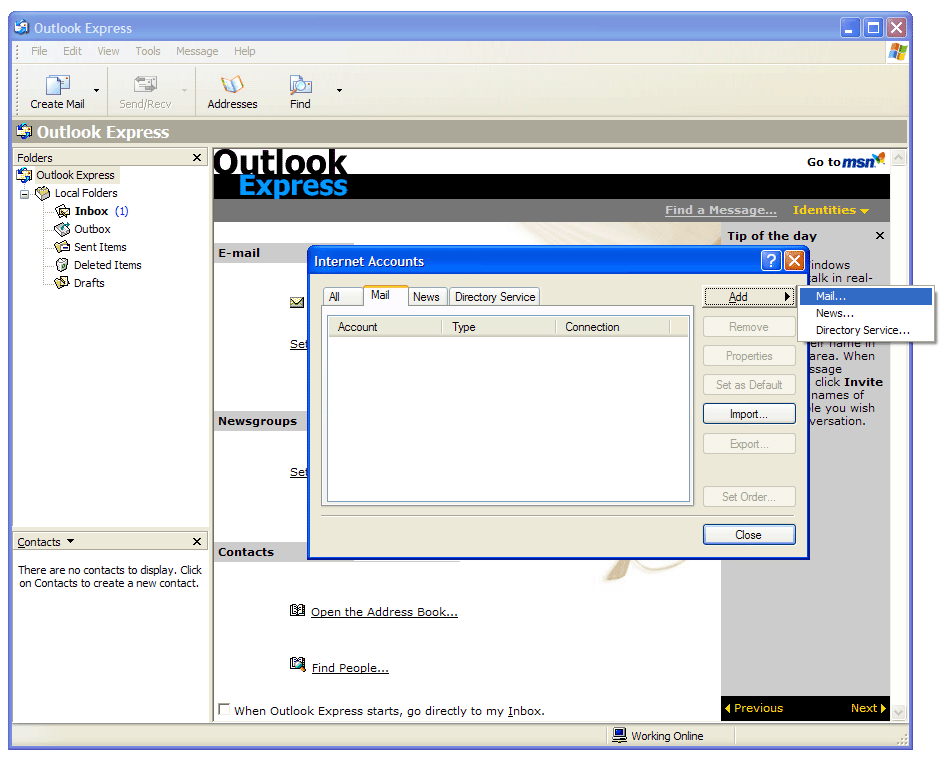Click the scroll up arrow of main pane
The image size is (949, 769).
coord(899,158)
